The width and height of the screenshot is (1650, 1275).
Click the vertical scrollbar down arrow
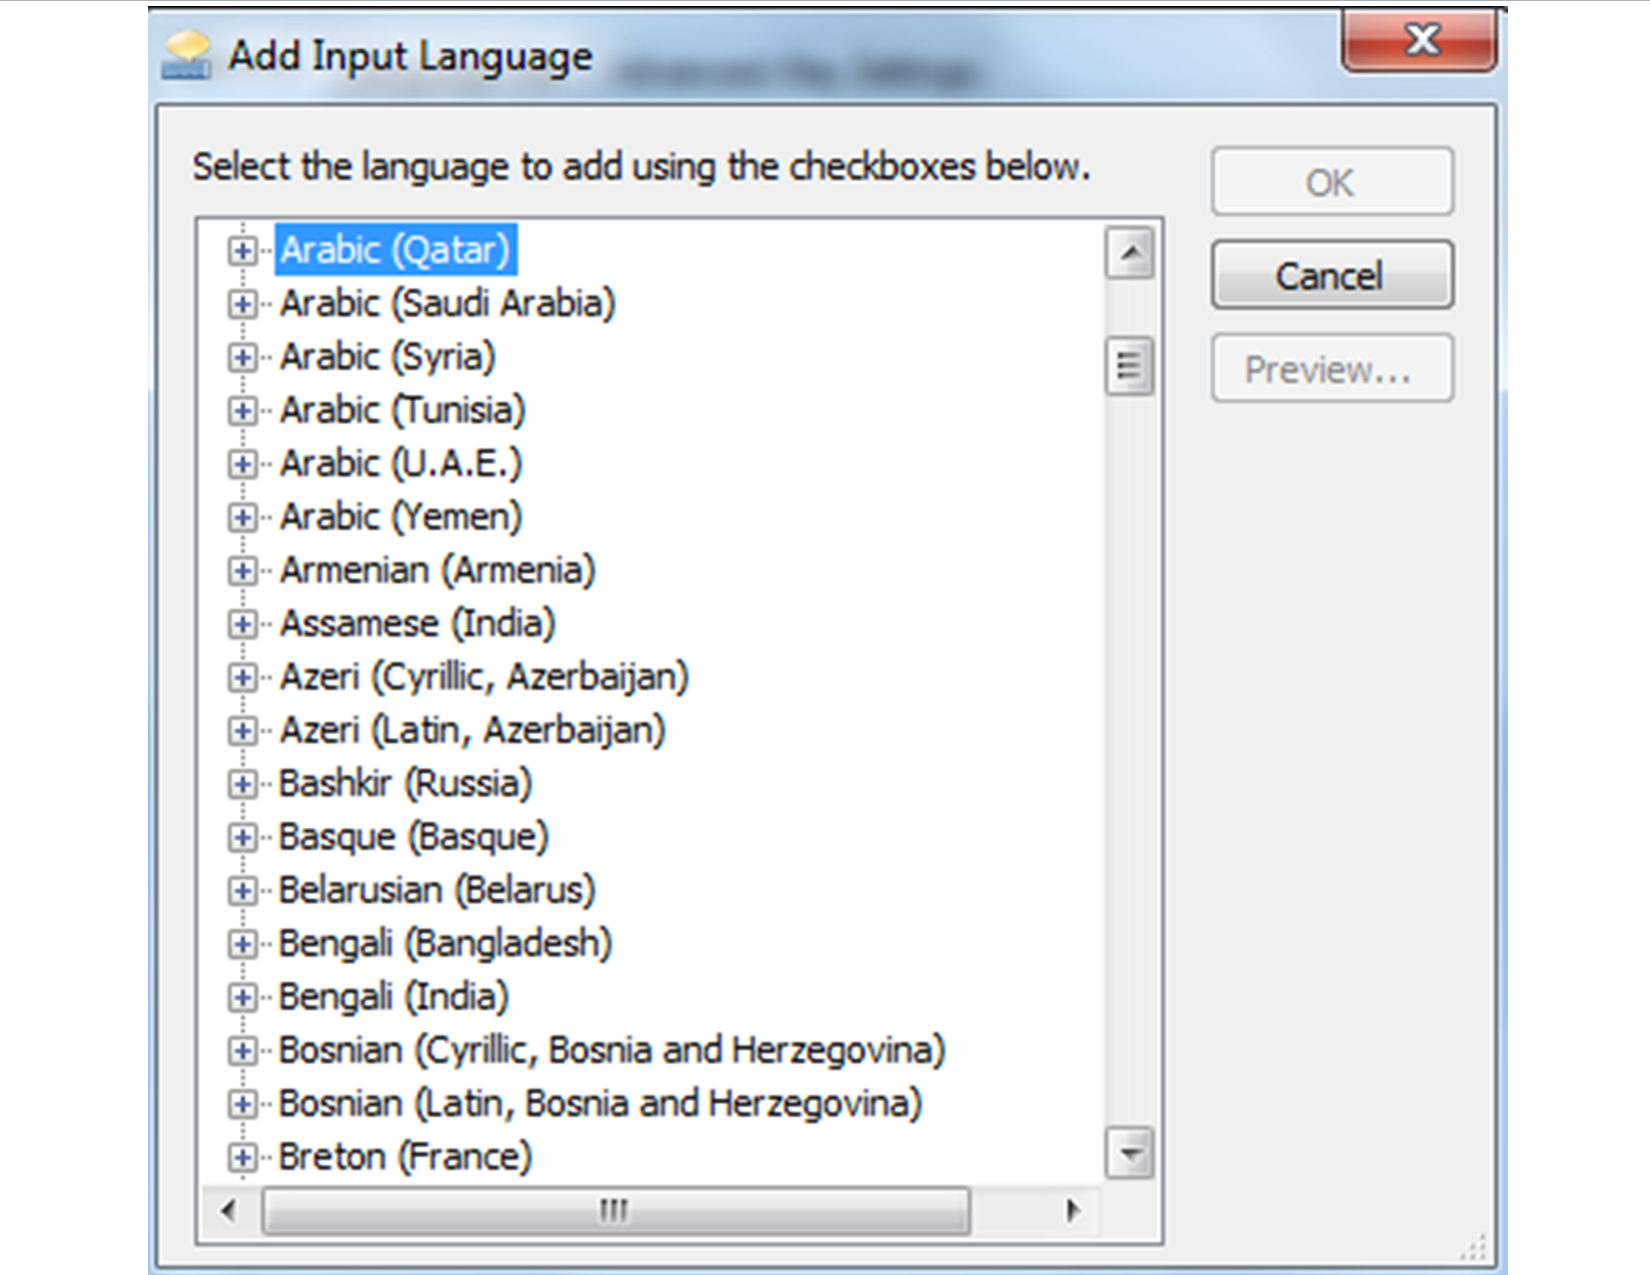click(1130, 1154)
